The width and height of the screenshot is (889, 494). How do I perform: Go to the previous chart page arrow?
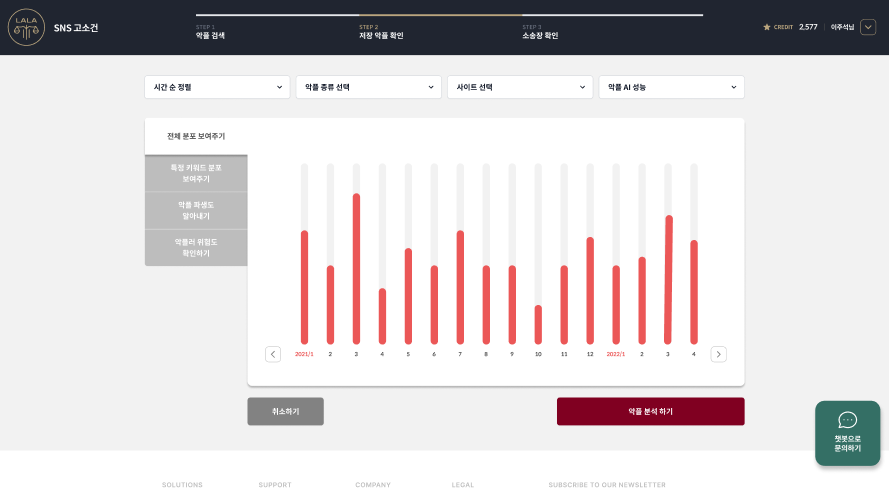click(273, 354)
